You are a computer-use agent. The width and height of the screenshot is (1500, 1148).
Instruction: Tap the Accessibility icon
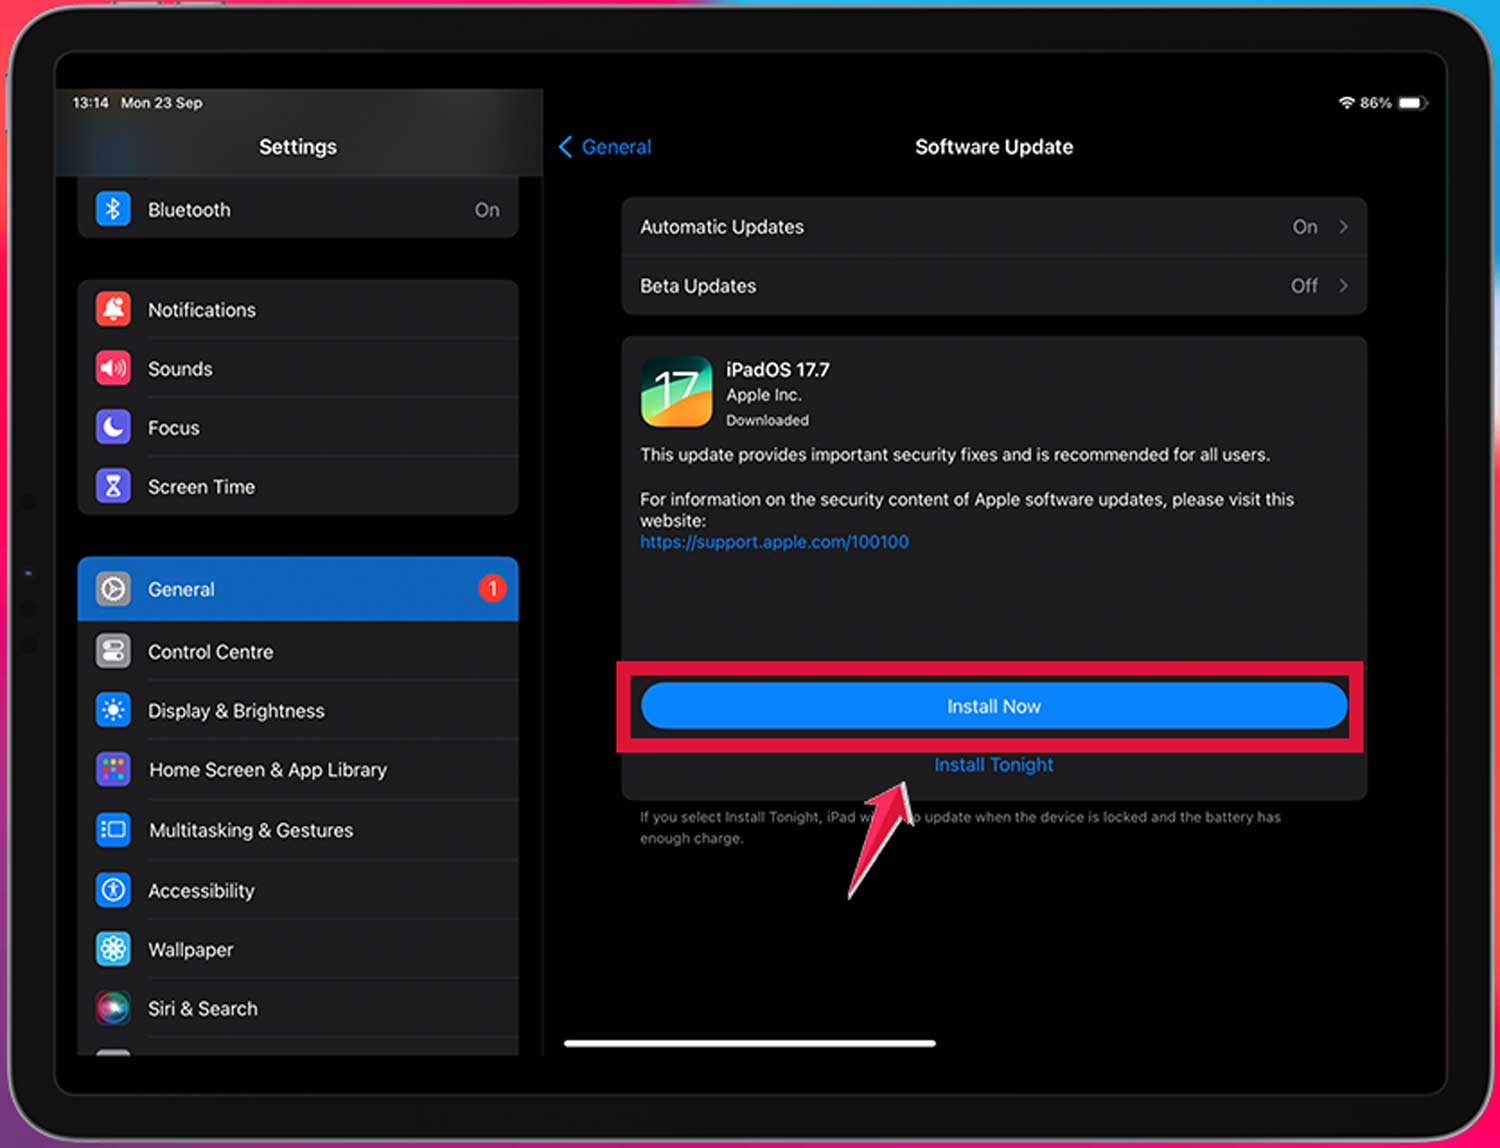tap(113, 889)
